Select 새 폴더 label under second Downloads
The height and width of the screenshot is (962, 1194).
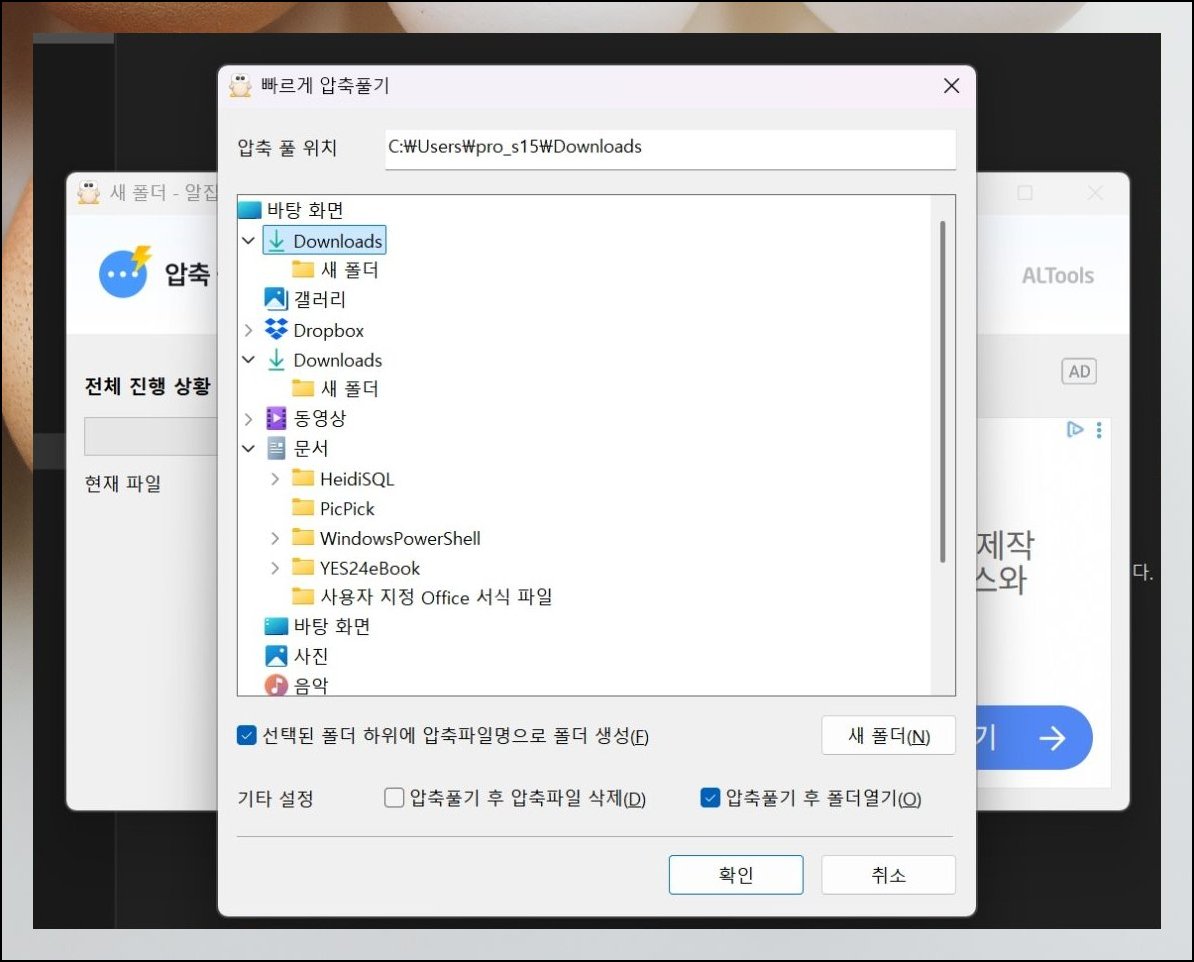[350, 388]
